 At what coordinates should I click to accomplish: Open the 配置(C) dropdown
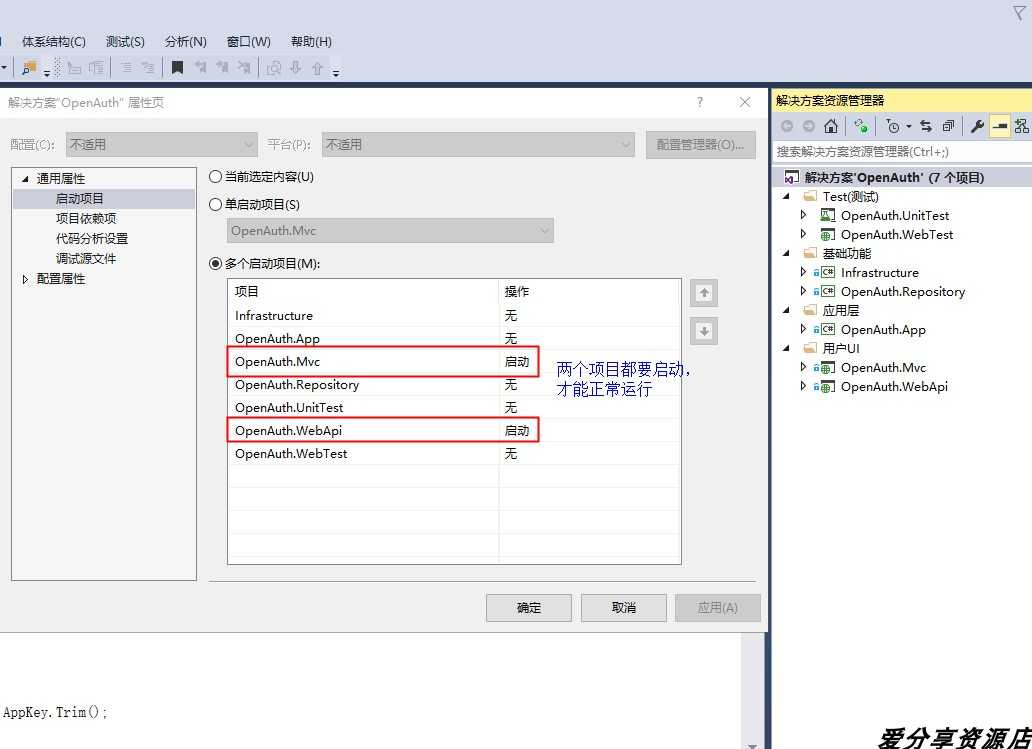(161, 144)
